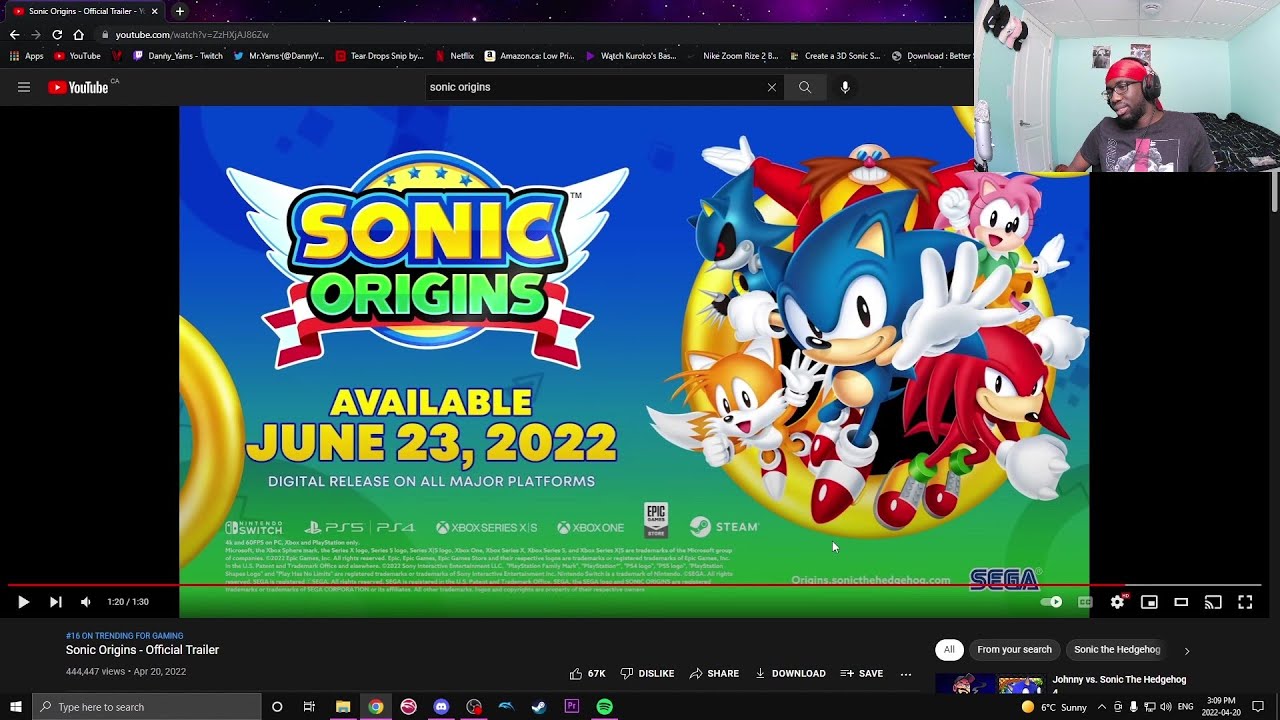Open the Mr.Yams Twitter bookmark
This screenshot has height=720, width=1280.
[279, 56]
